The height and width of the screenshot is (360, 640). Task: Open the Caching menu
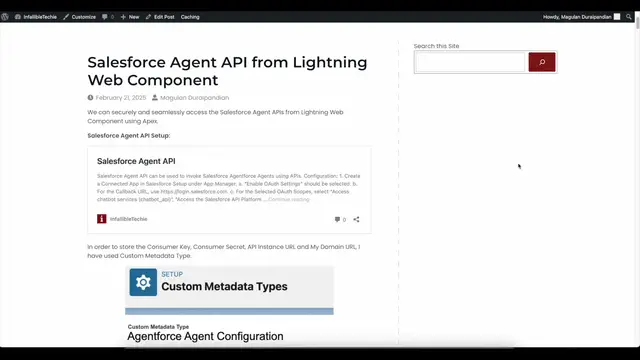[x=190, y=17]
